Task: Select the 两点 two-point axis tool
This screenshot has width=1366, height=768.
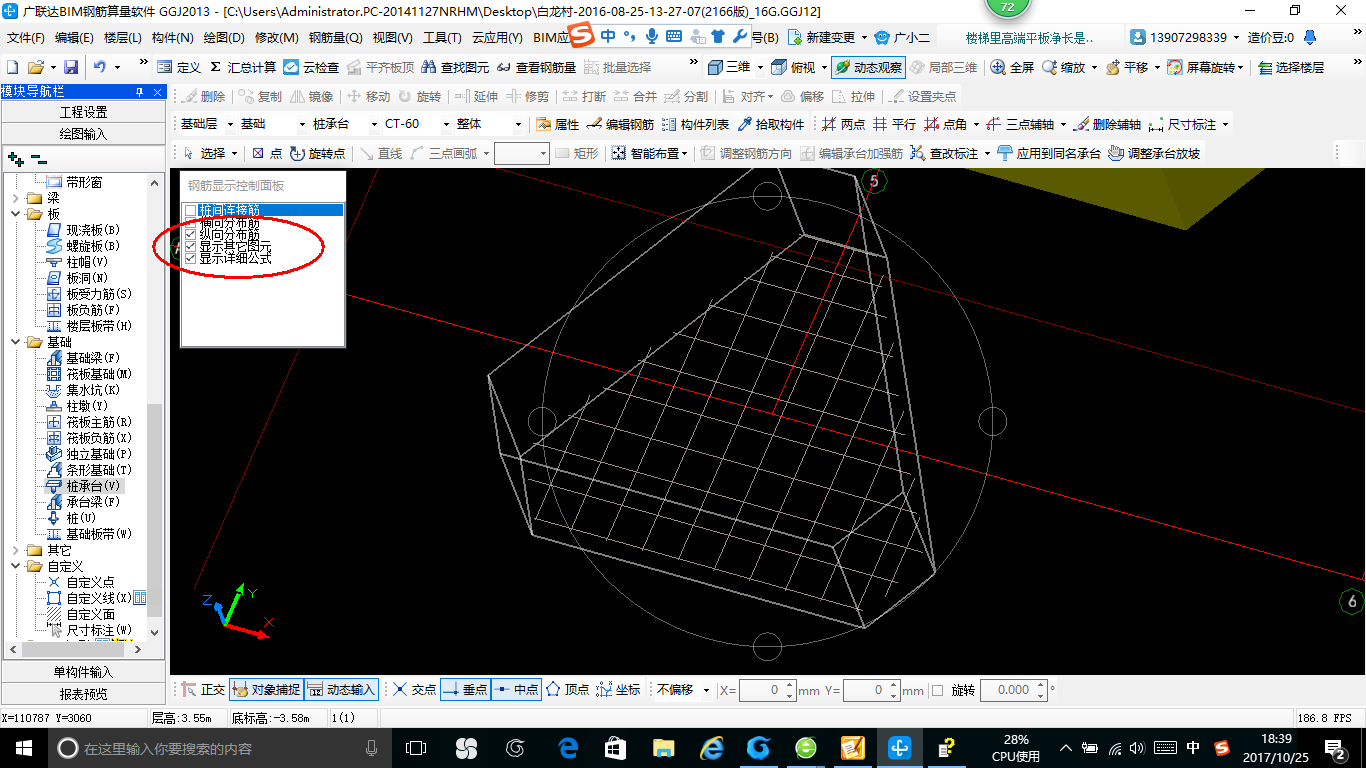Action: pyautogui.click(x=843, y=124)
